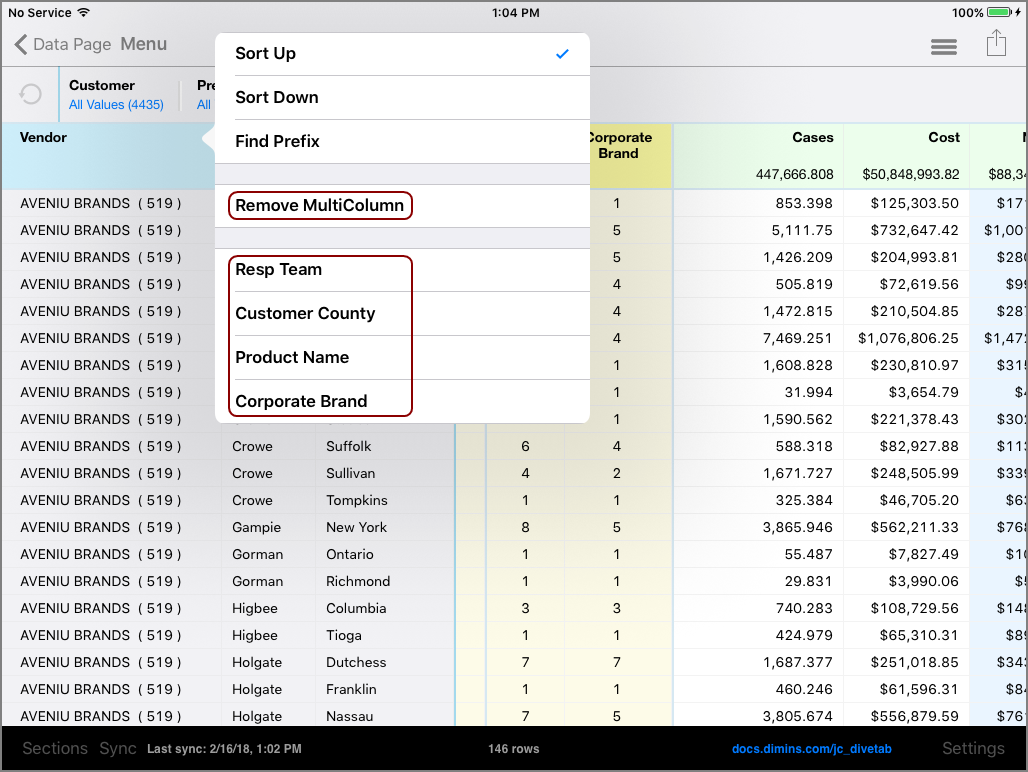
Task: Toggle Customer County column option
Action: click(320, 314)
